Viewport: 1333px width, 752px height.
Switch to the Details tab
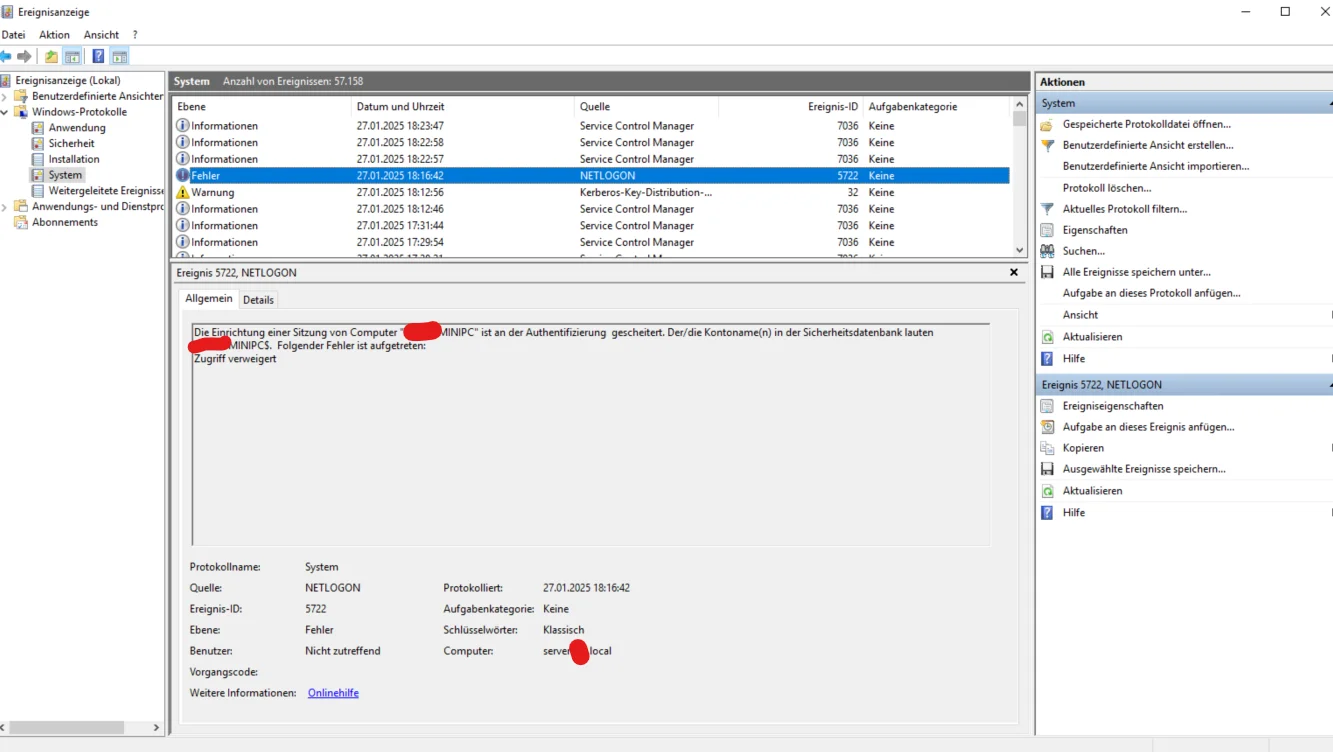click(x=258, y=300)
